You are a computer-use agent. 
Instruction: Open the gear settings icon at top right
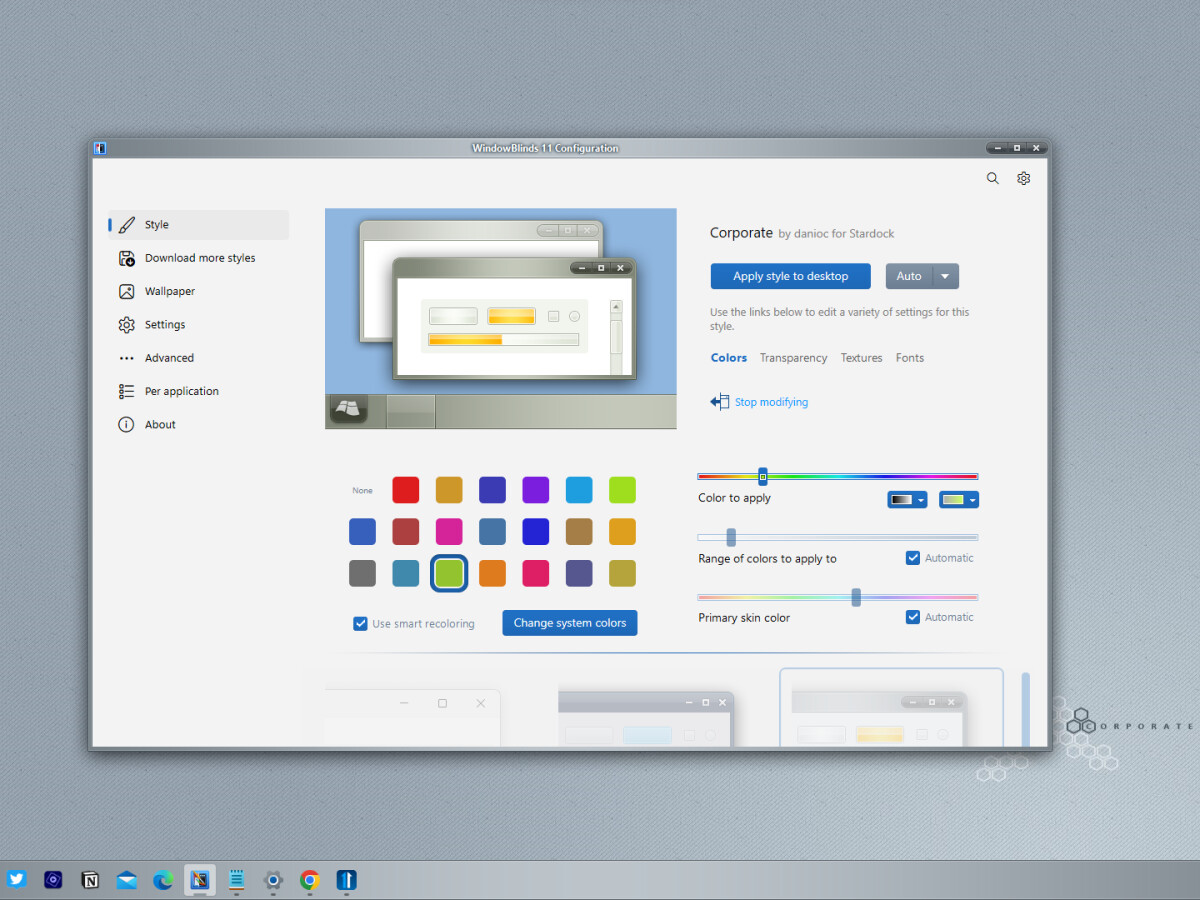point(1023,178)
